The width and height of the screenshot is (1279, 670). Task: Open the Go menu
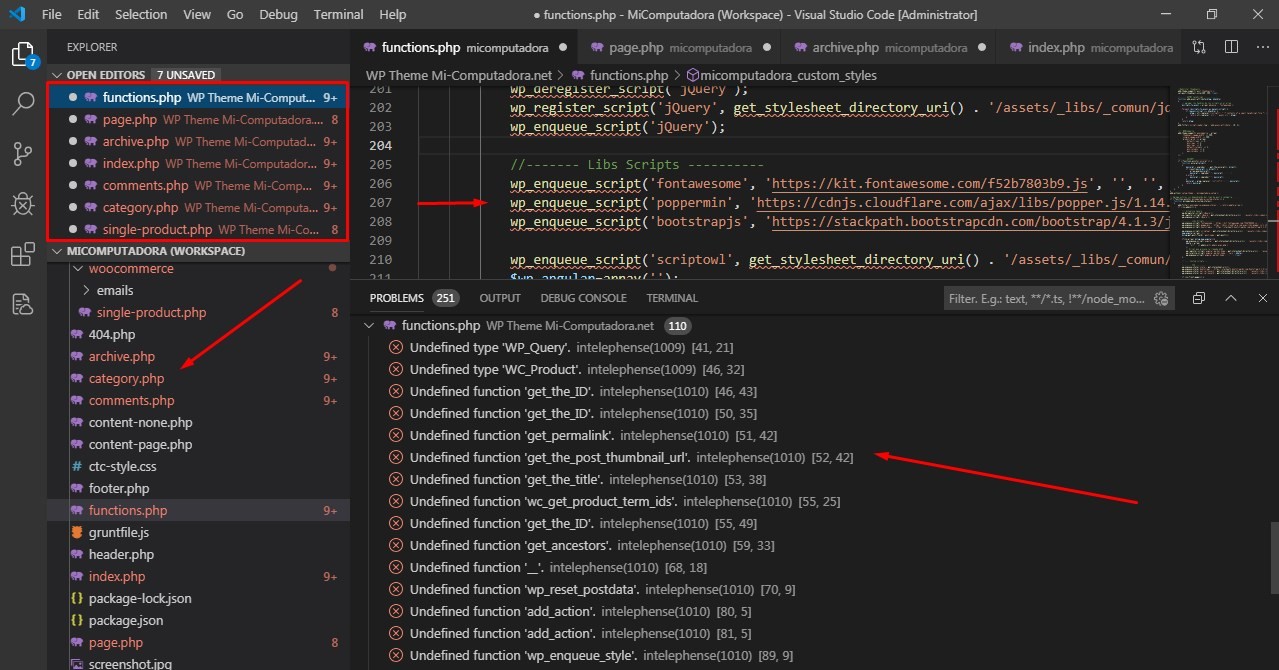235,14
